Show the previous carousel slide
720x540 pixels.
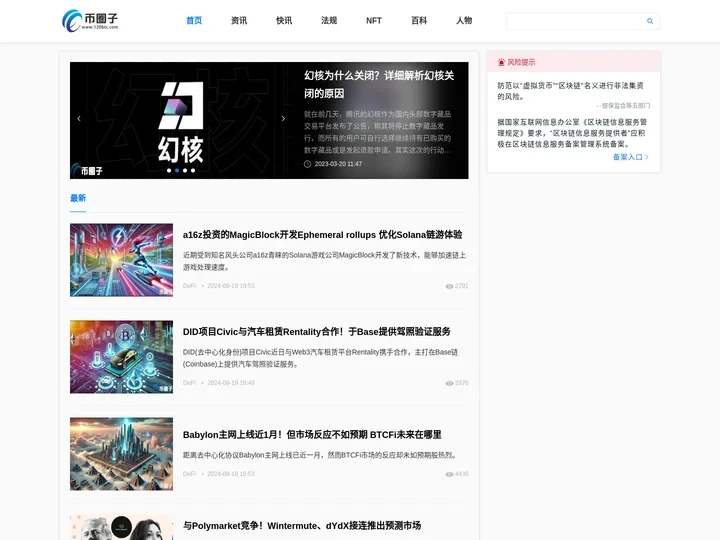pyautogui.click(x=79, y=118)
